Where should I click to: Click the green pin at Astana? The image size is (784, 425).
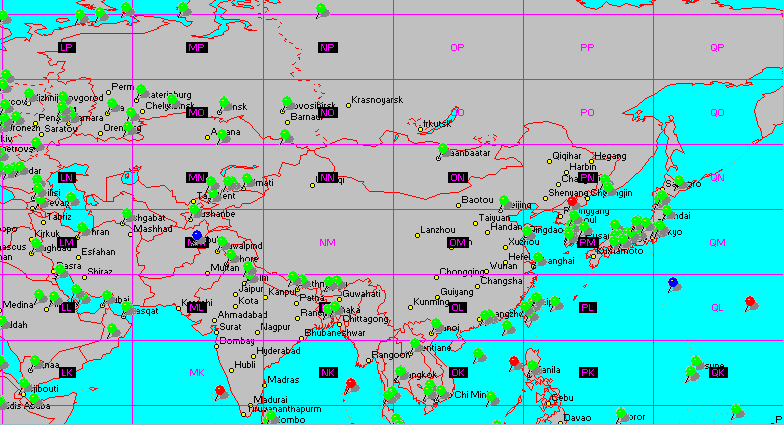pos(222,134)
